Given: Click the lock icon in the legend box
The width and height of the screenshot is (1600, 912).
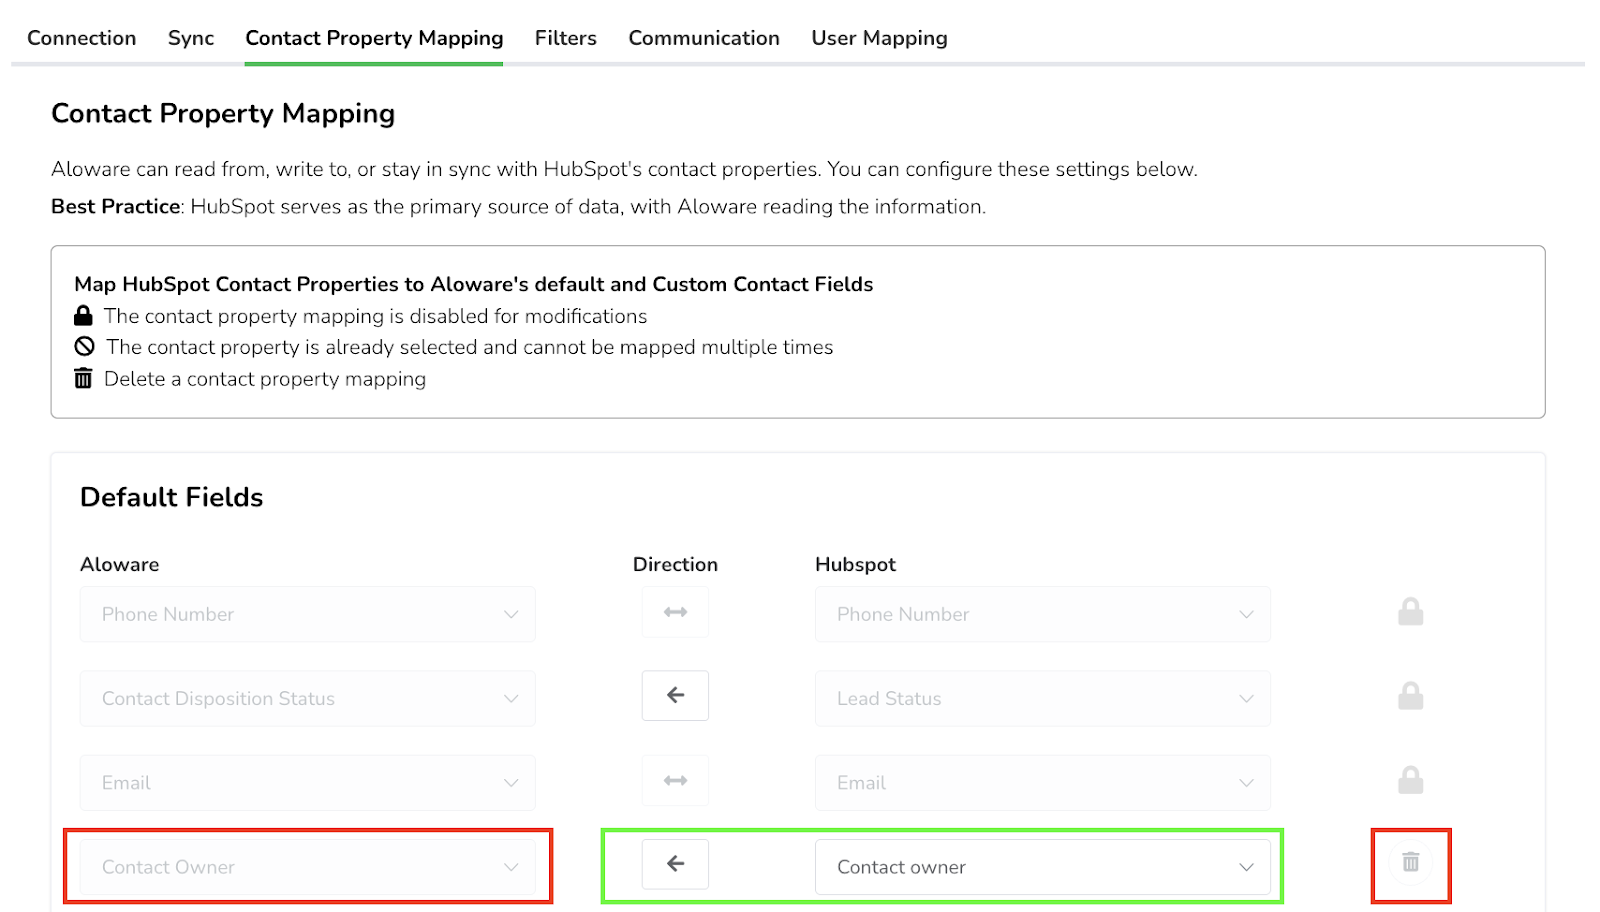Looking at the screenshot, I should click(83, 316).
